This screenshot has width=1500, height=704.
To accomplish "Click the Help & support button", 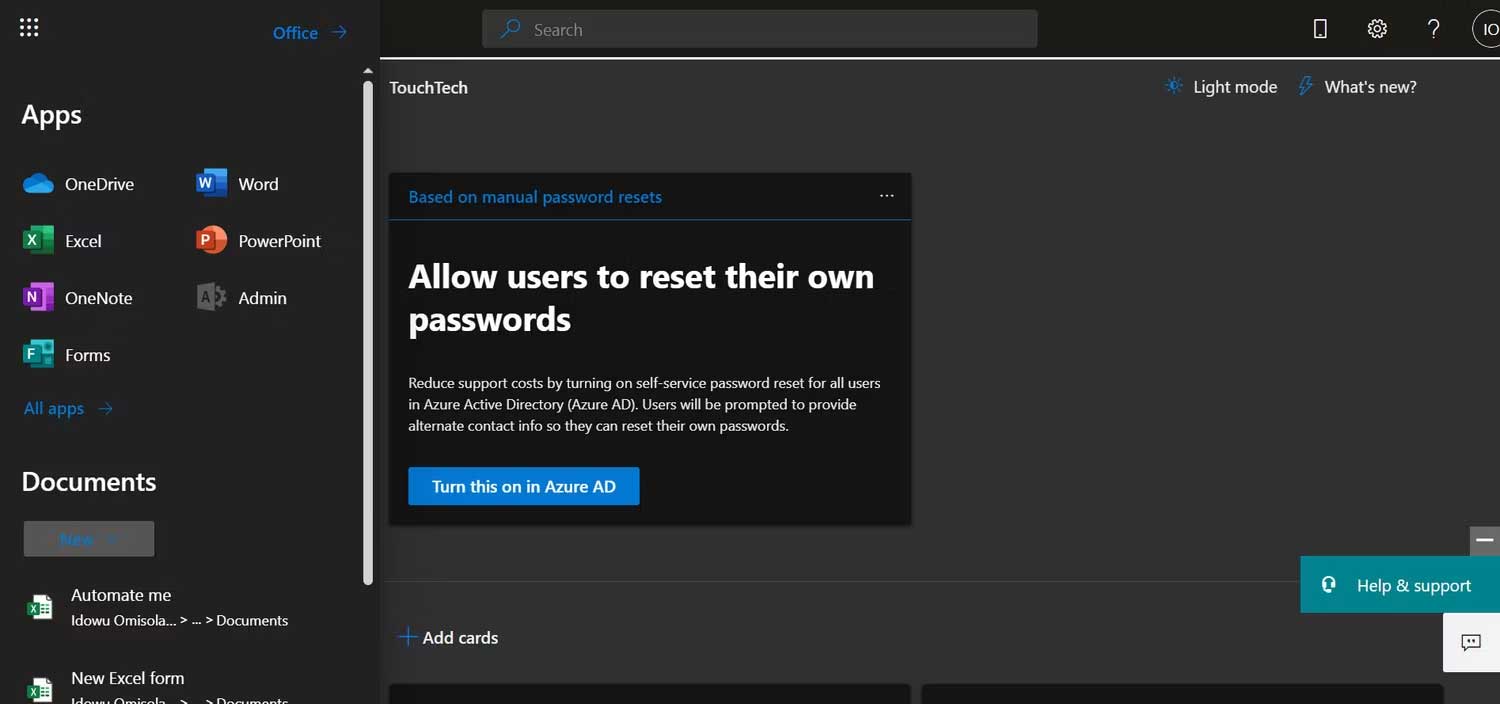I will (1399, 585).
